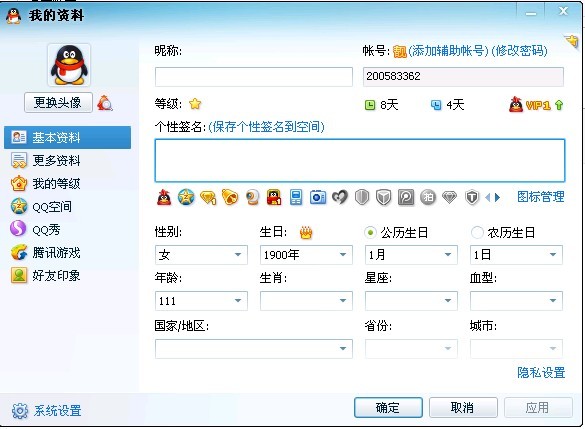The width and height of the screenshot is (585, 429).
Task: Open the birth day 1日 dropdown
Action: [x=516, y=255]
